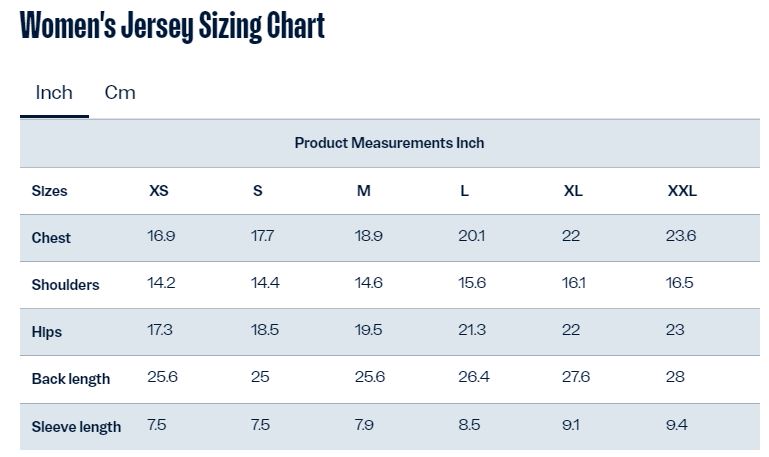Select the Inch tab
This screenshot has width=769, height=457.
point(54,93)
